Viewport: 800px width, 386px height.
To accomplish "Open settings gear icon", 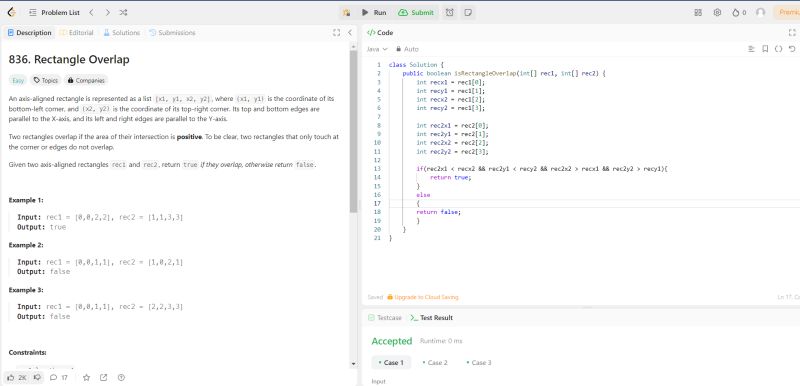I will (x=717, y=13).
